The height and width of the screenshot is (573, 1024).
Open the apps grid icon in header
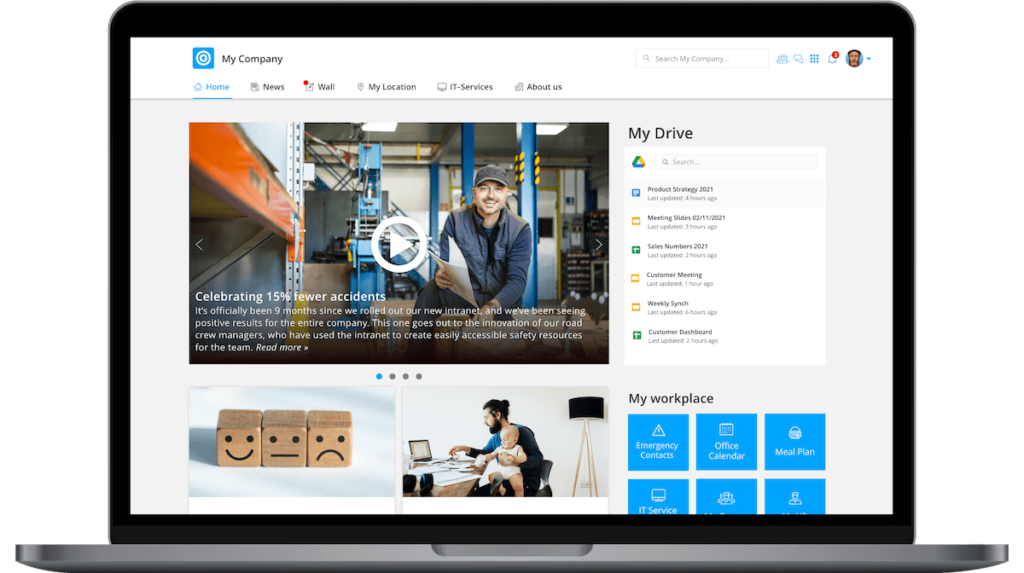814,59
